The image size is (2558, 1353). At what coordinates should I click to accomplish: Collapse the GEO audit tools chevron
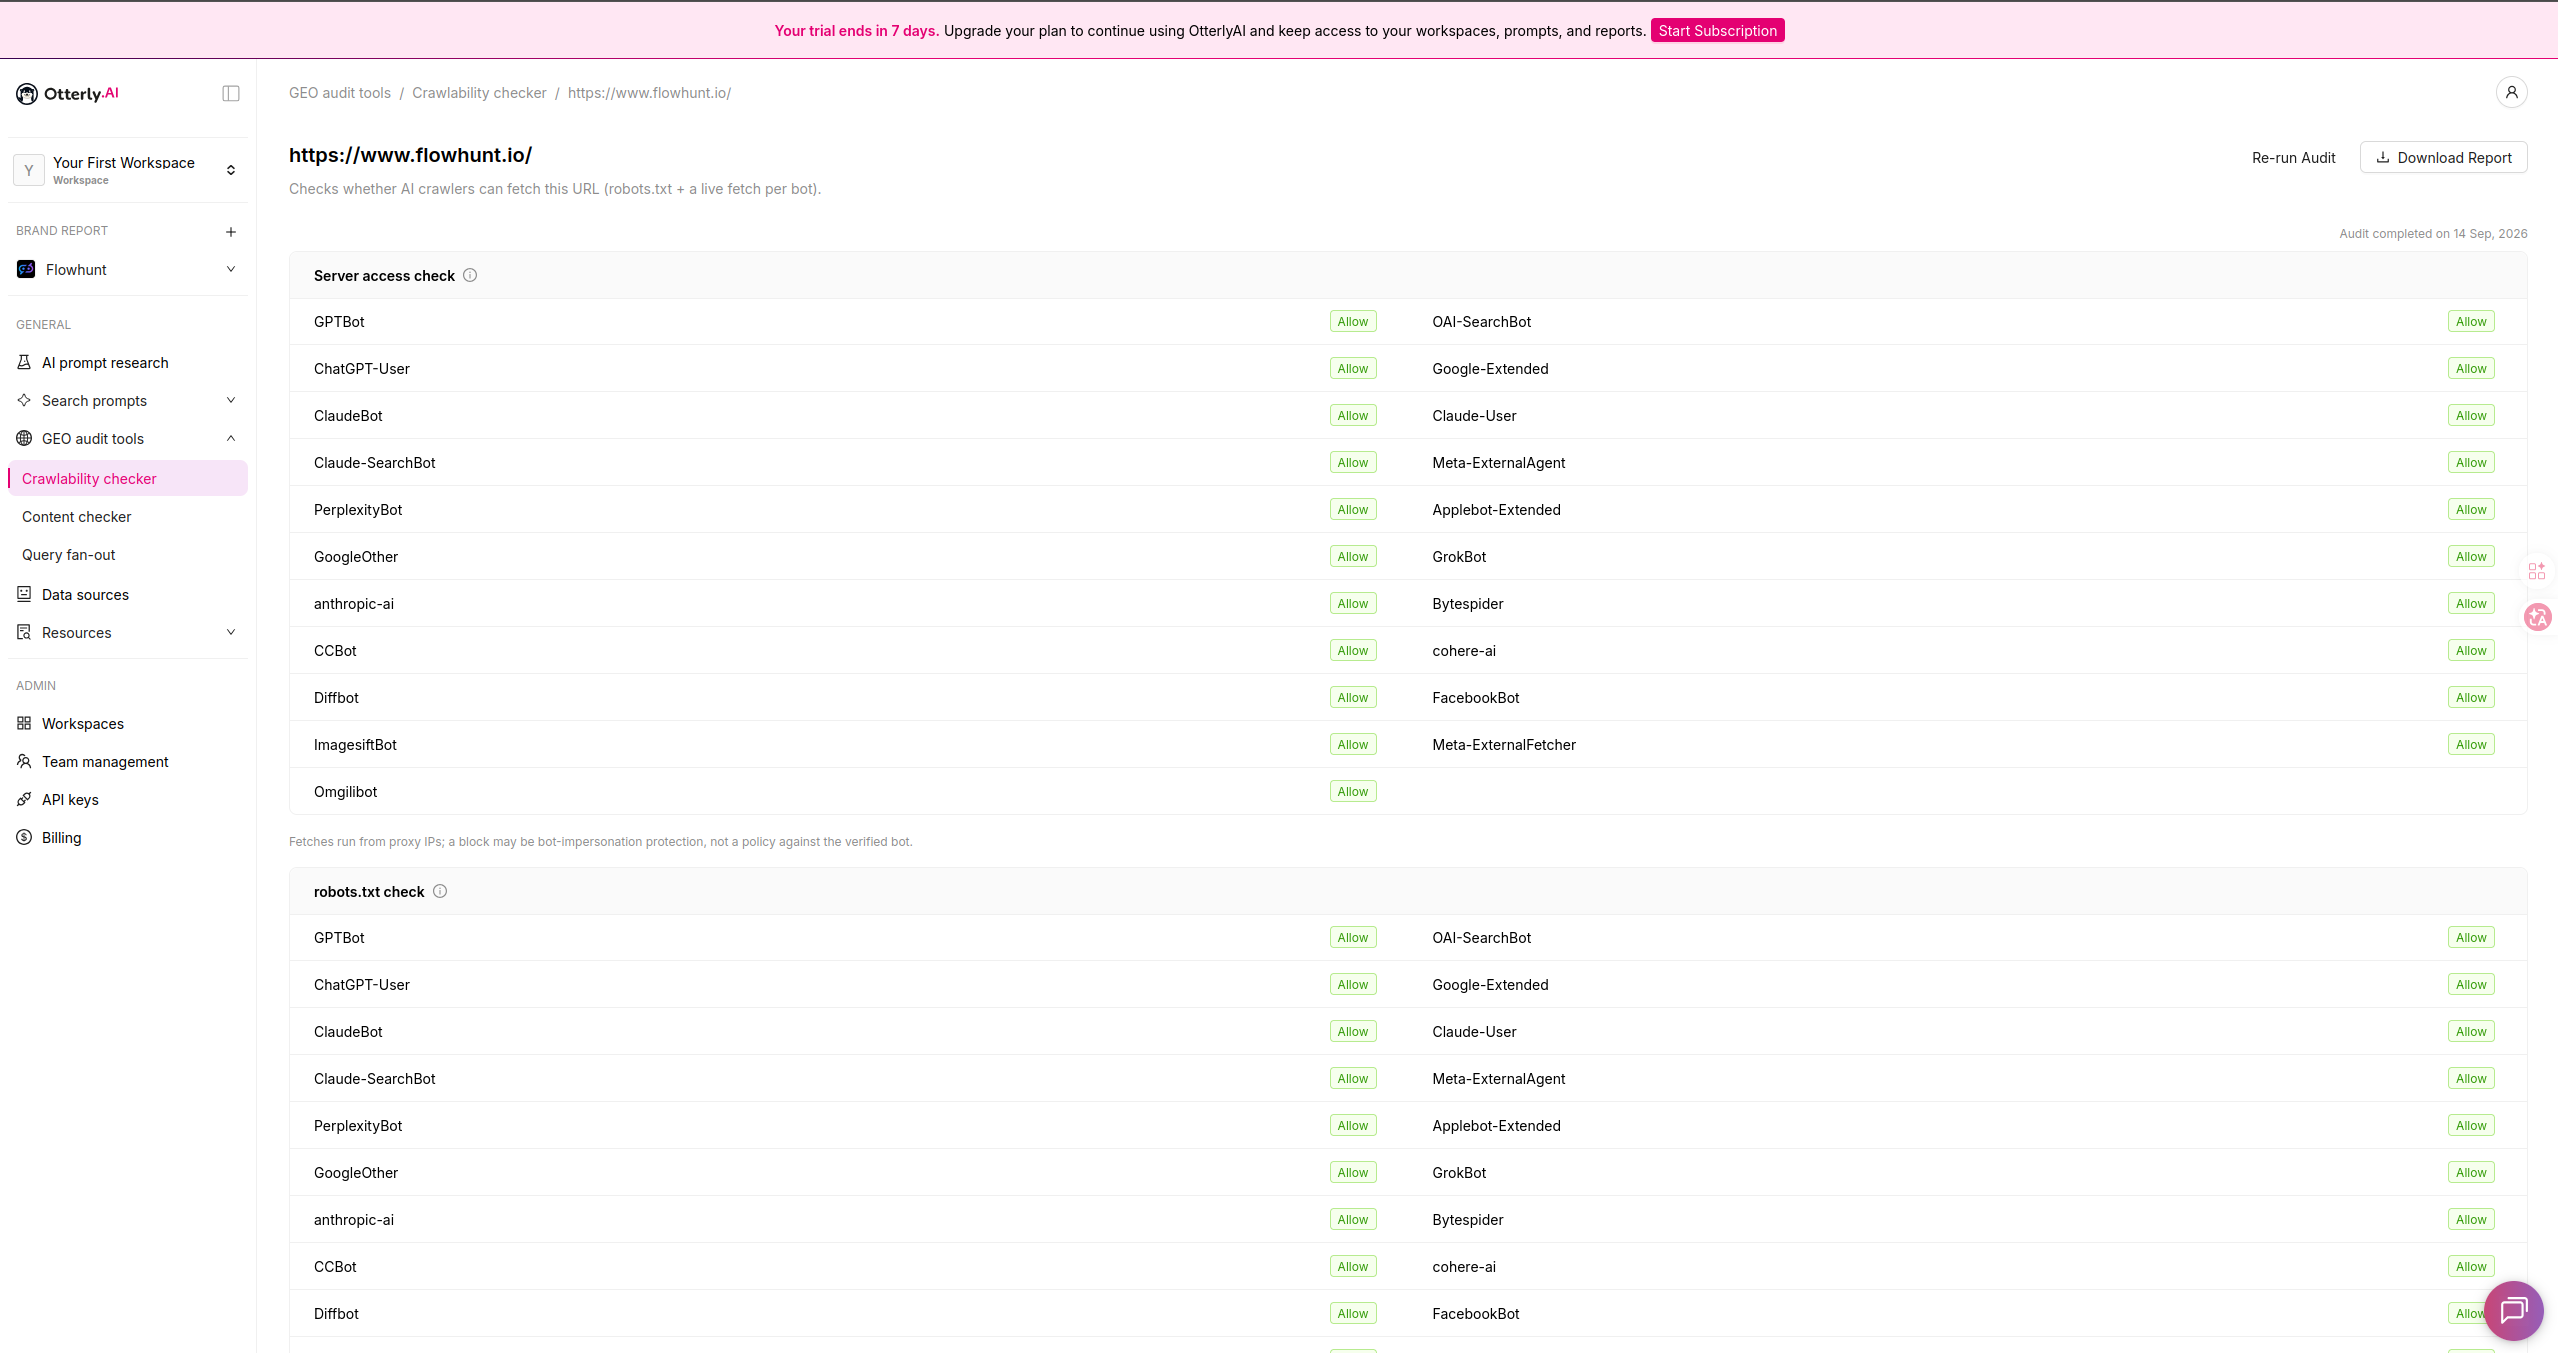(x=231, y=438)
